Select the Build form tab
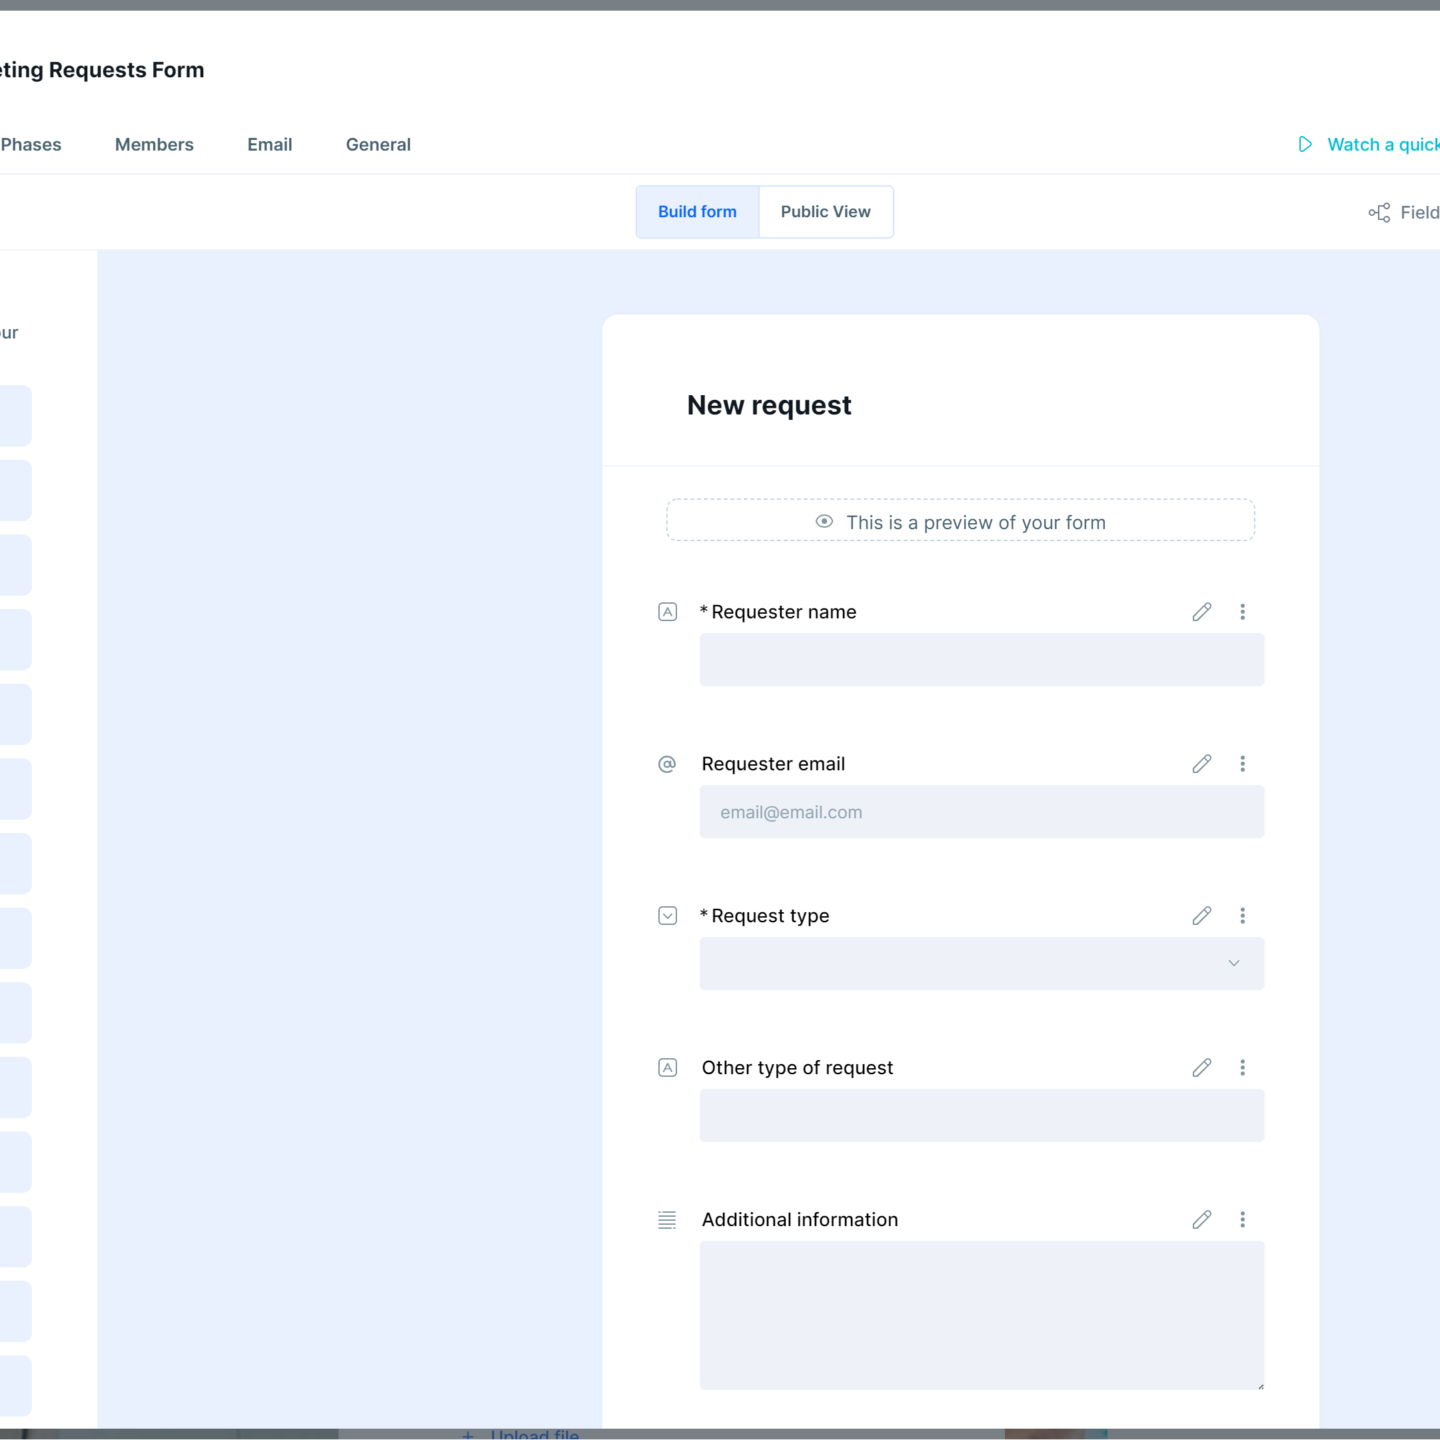Screen dimensions: 1440x1440 point(697,212)
